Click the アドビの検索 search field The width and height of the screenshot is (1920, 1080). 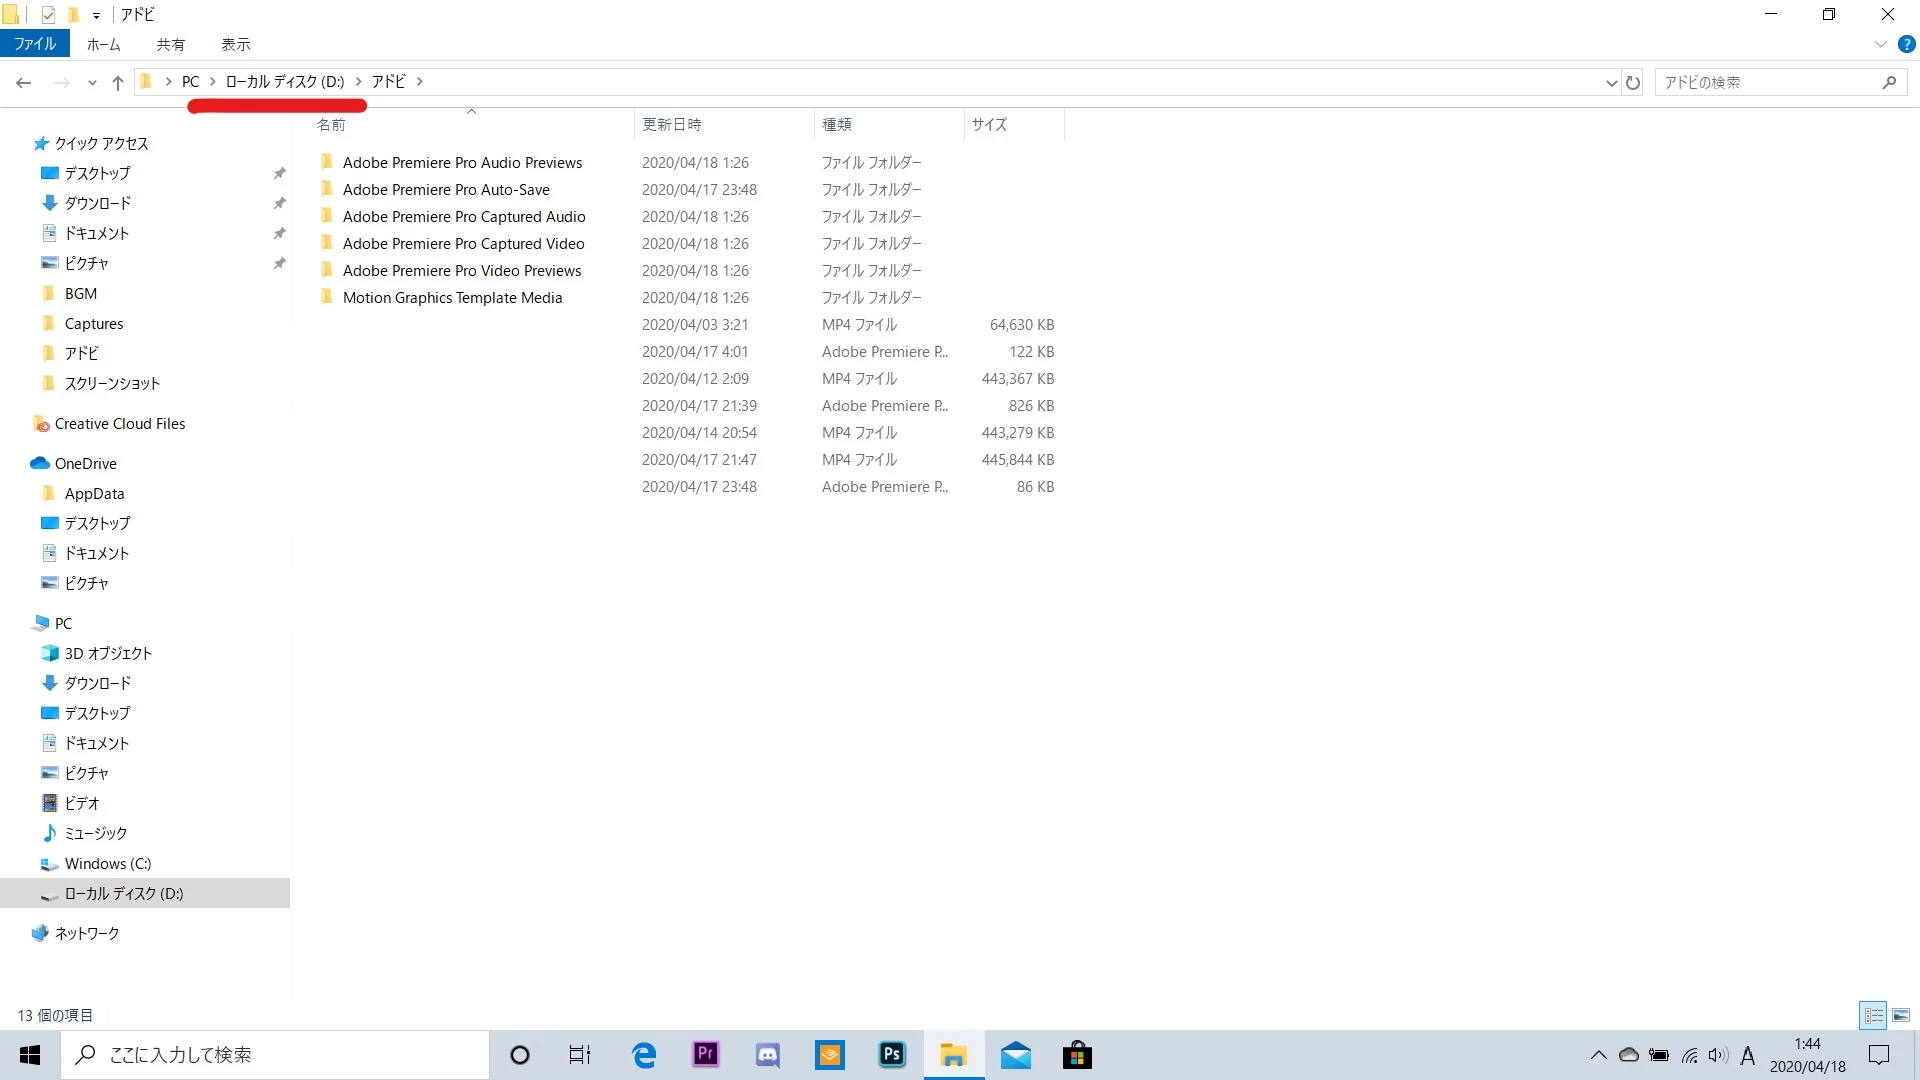pos(1768,83)
